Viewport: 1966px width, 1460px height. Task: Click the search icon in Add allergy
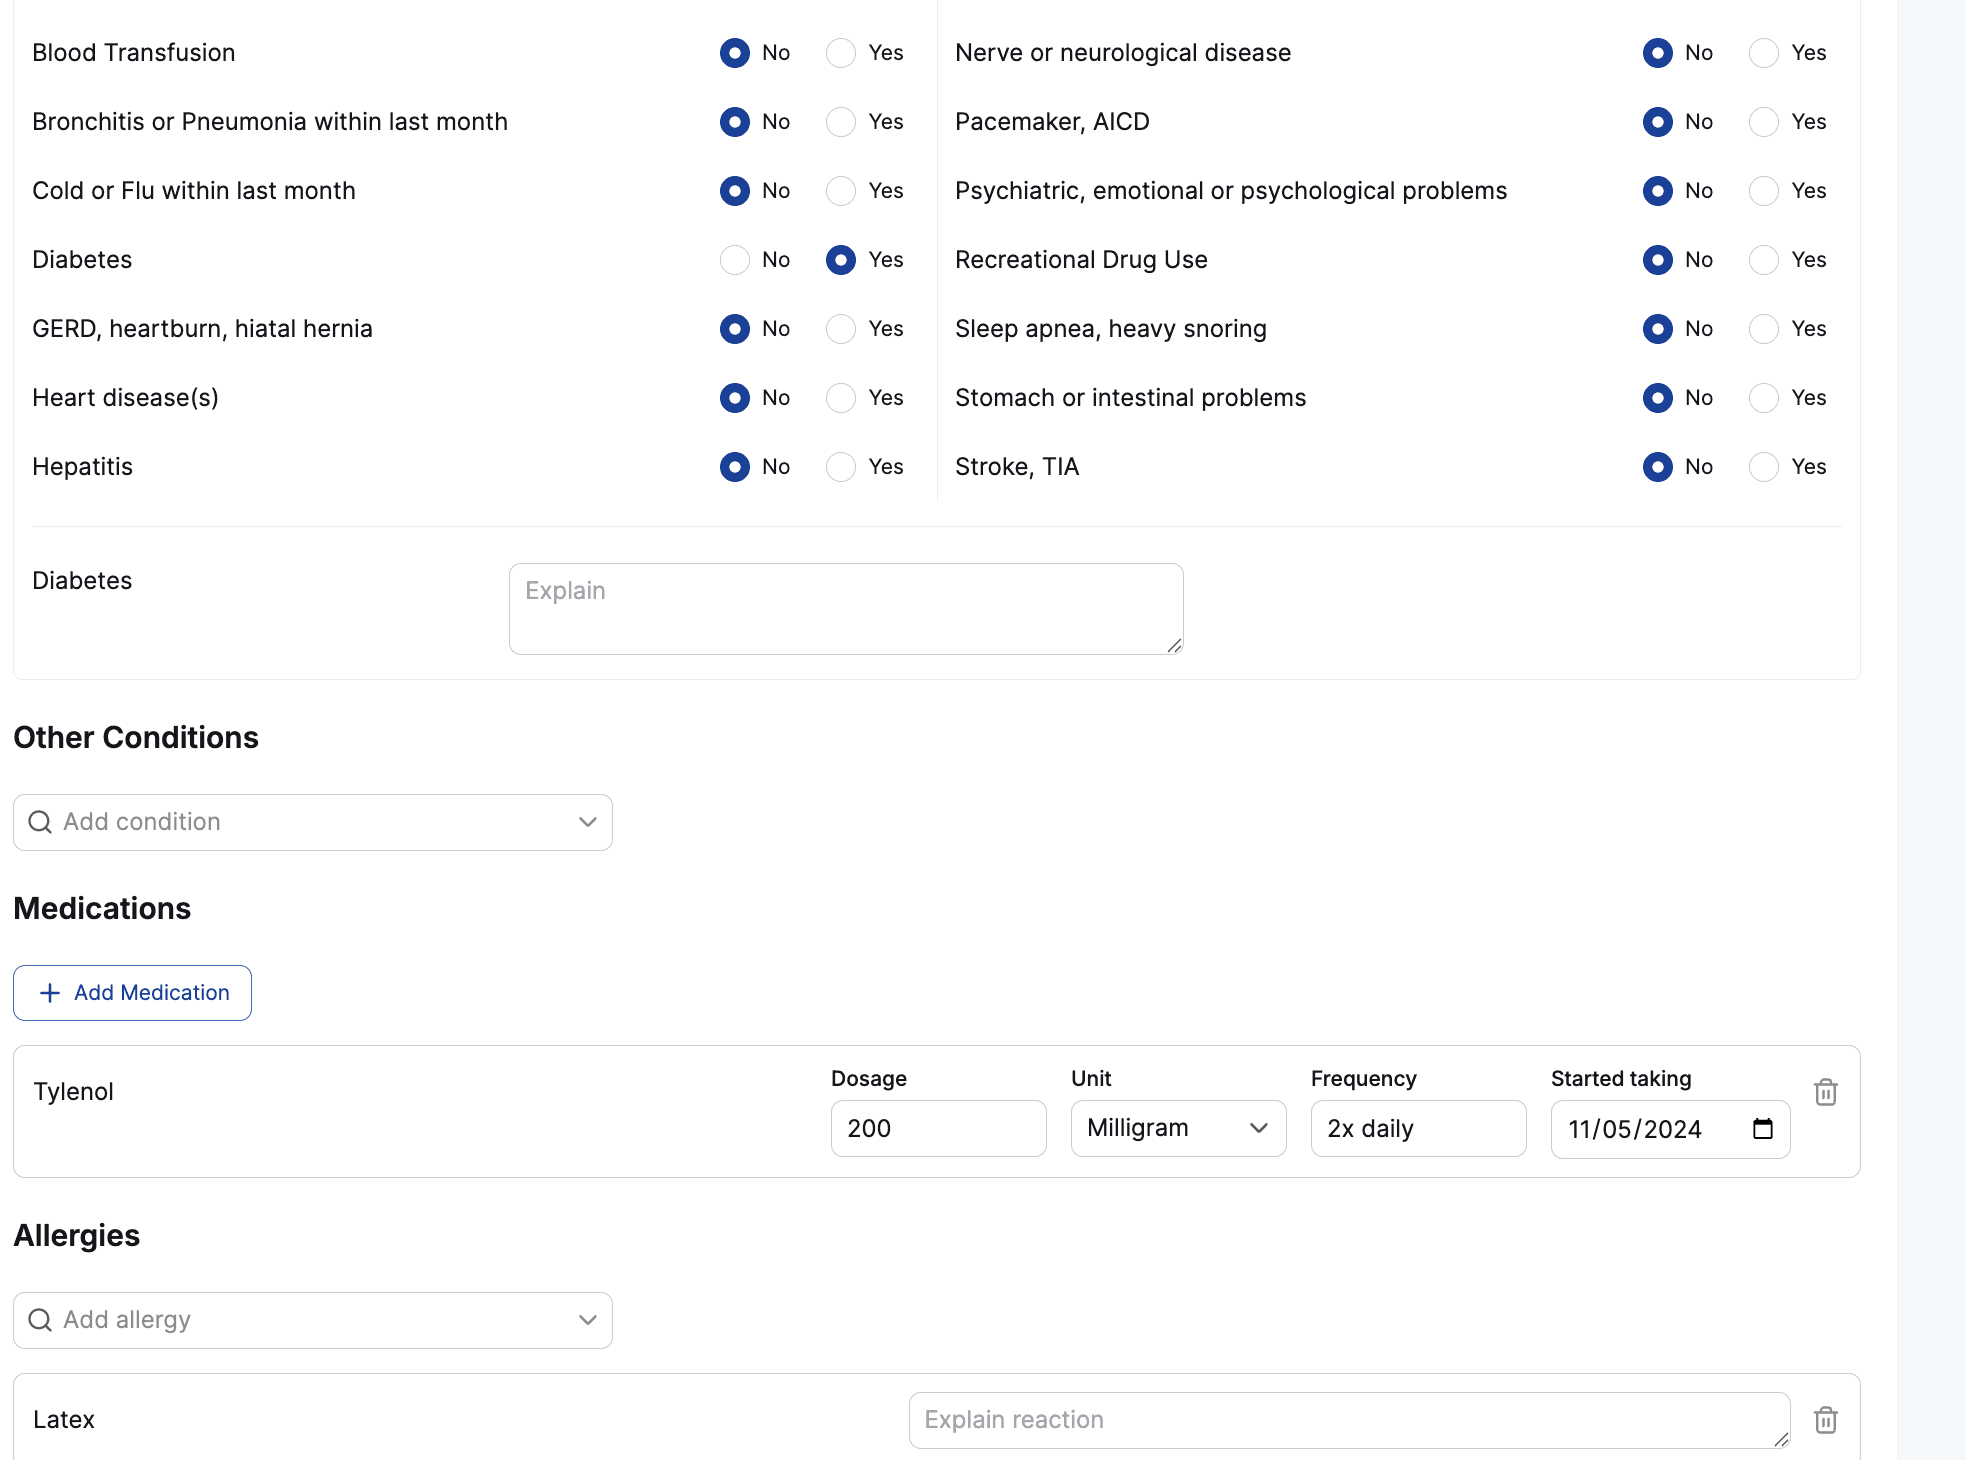40,1320
